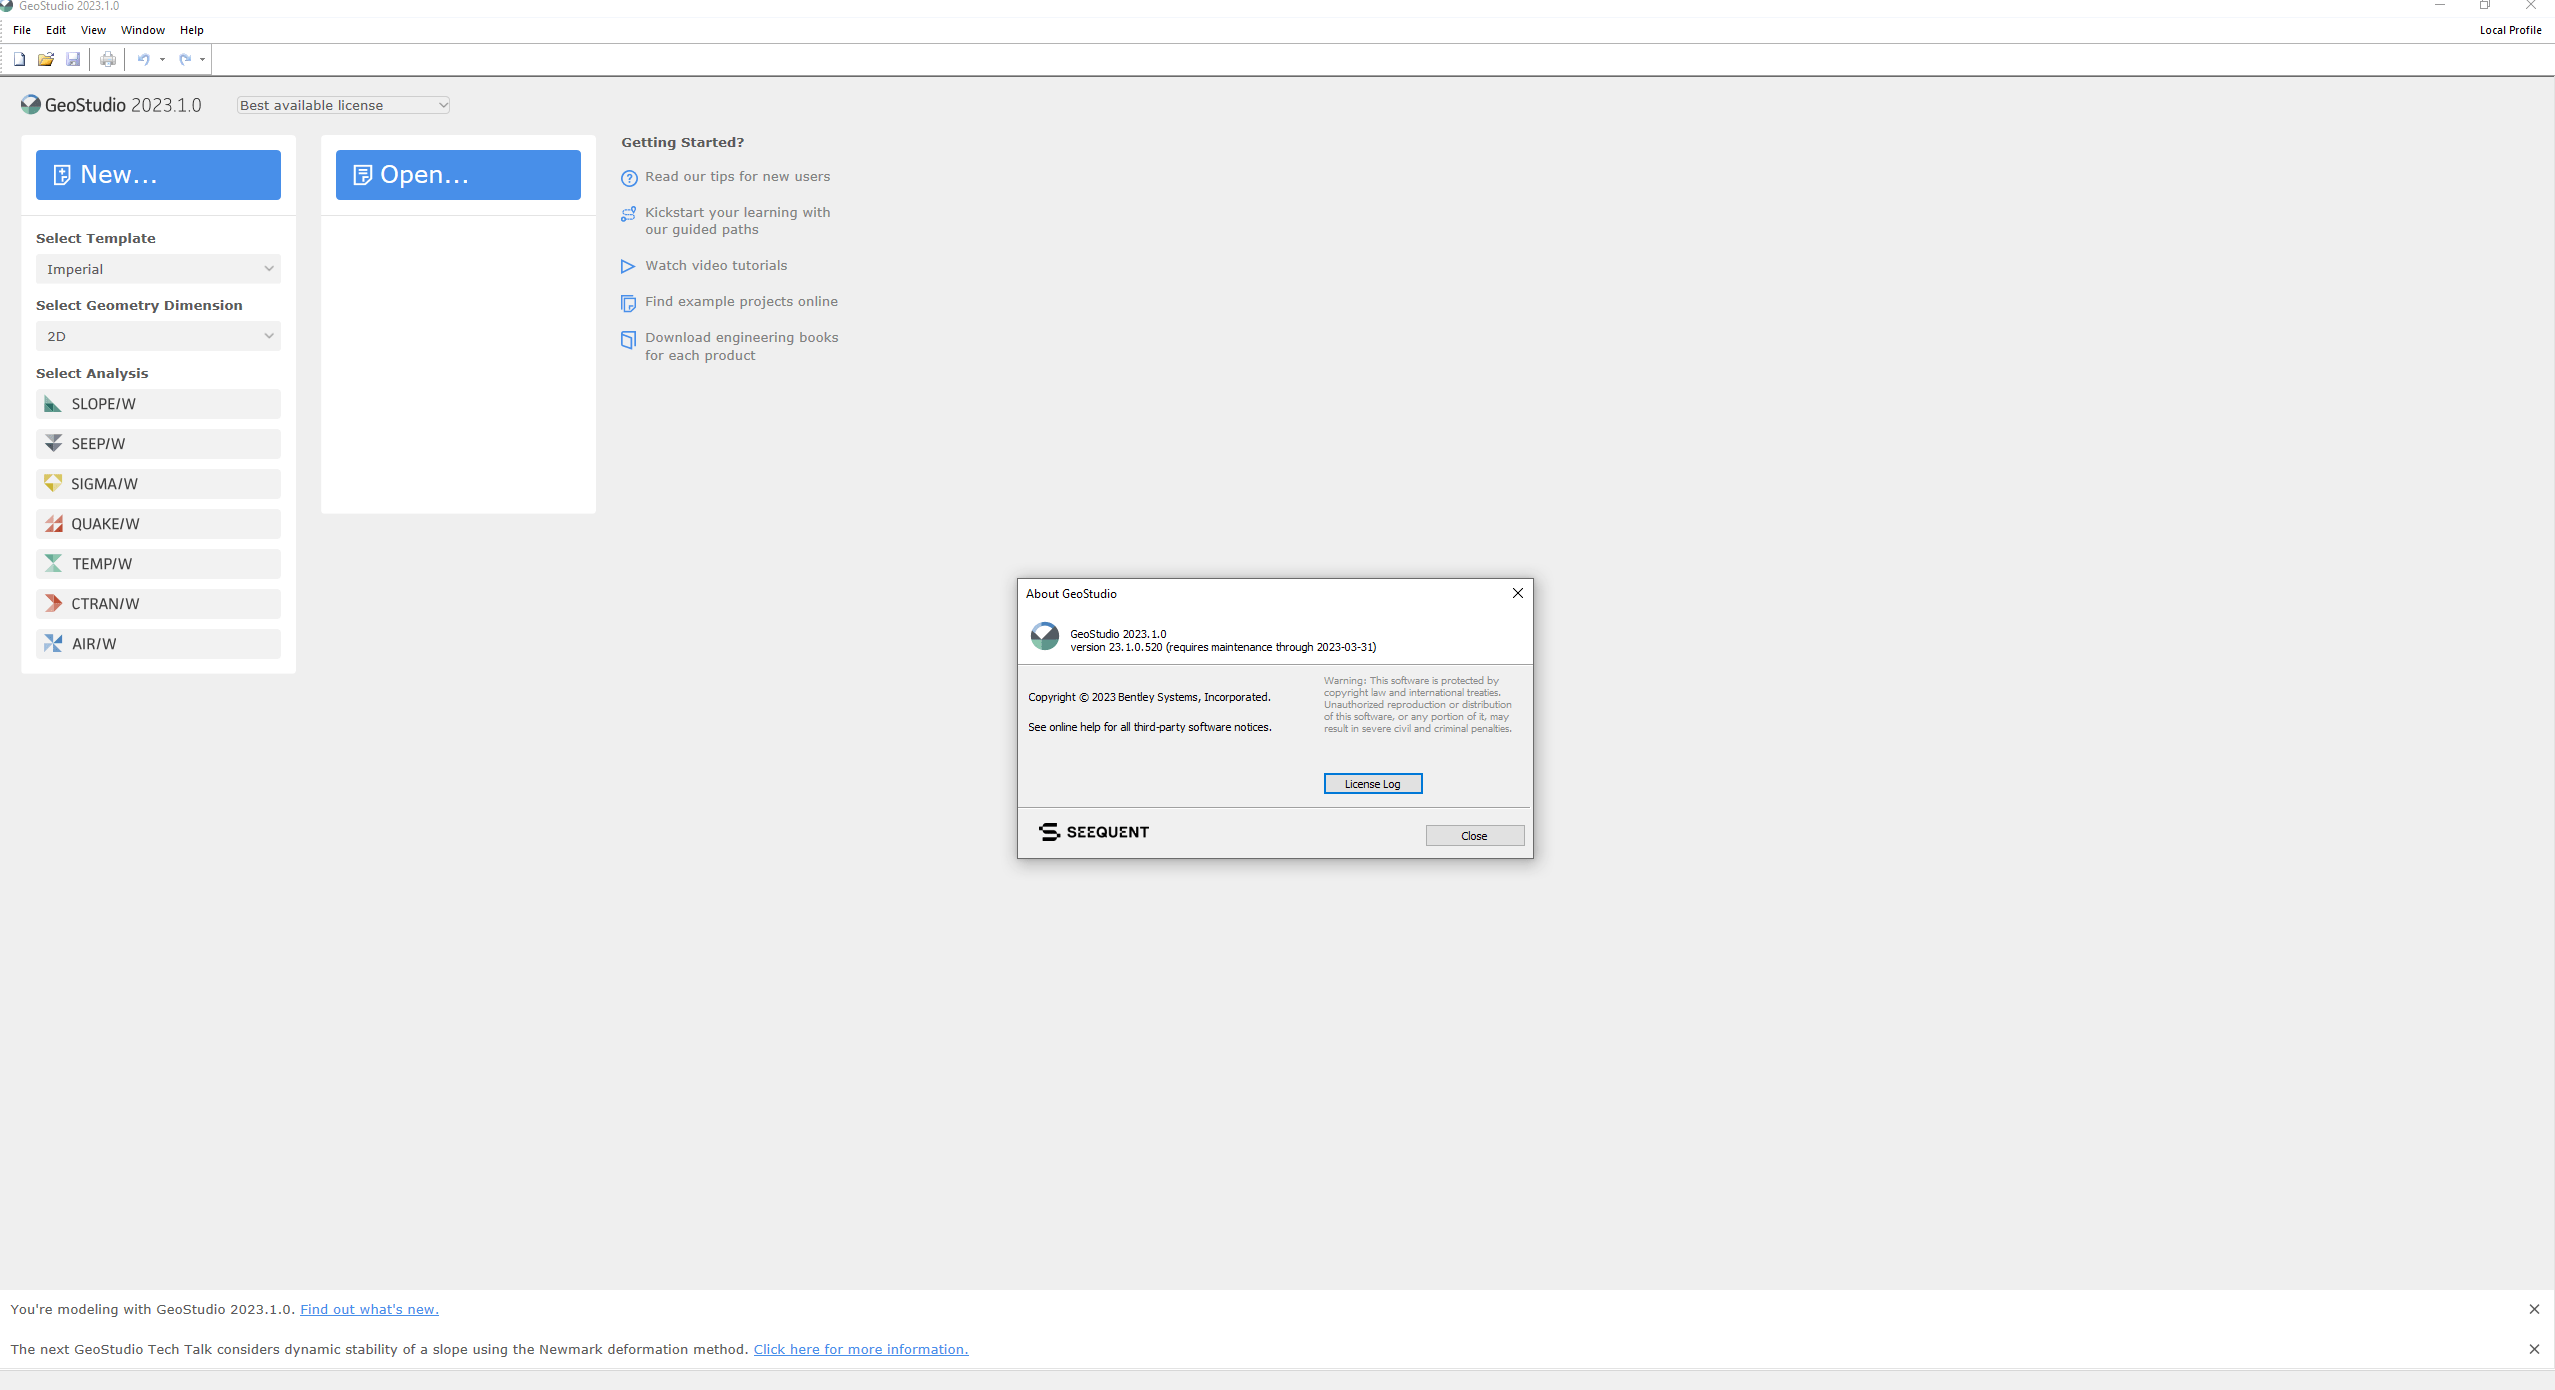Click the engineering books icon
The width and height of the screenshot is (2555, 1390).
tap(628, 340)
